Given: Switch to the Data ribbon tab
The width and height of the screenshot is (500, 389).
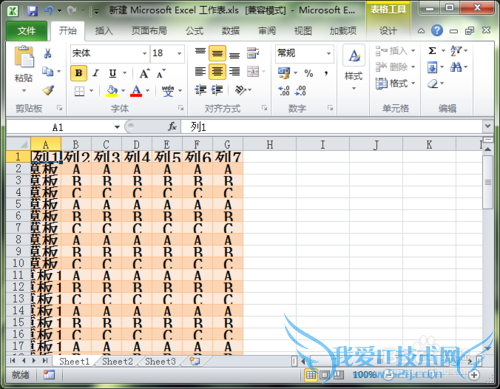Looking at the screenshot, I should [231, 31].
